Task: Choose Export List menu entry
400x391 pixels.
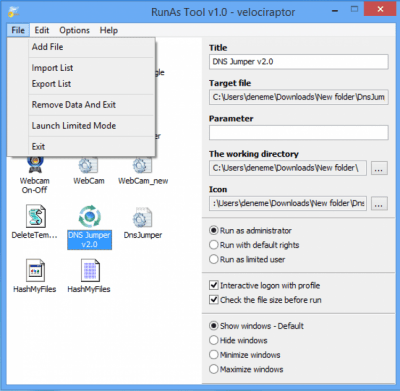Action: (81, 84)
